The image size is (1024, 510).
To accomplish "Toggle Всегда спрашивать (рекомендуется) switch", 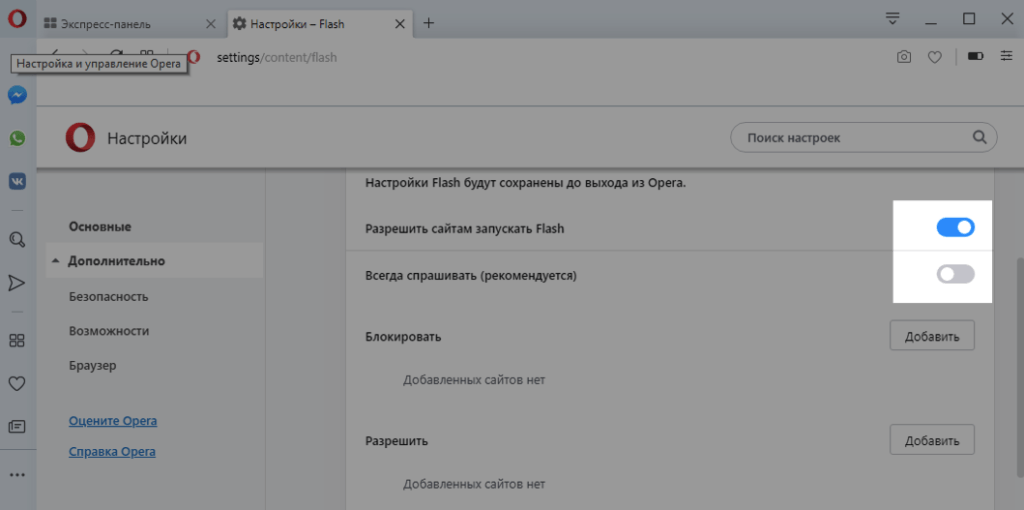I will point(955,274).
